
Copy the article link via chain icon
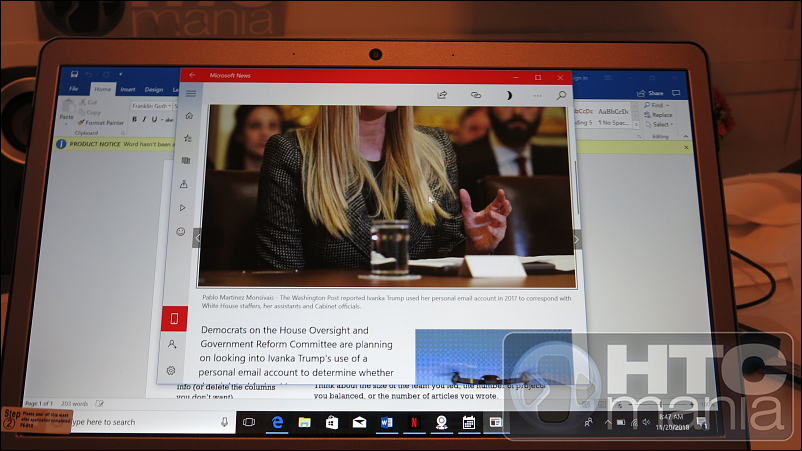tap(476, 95)
